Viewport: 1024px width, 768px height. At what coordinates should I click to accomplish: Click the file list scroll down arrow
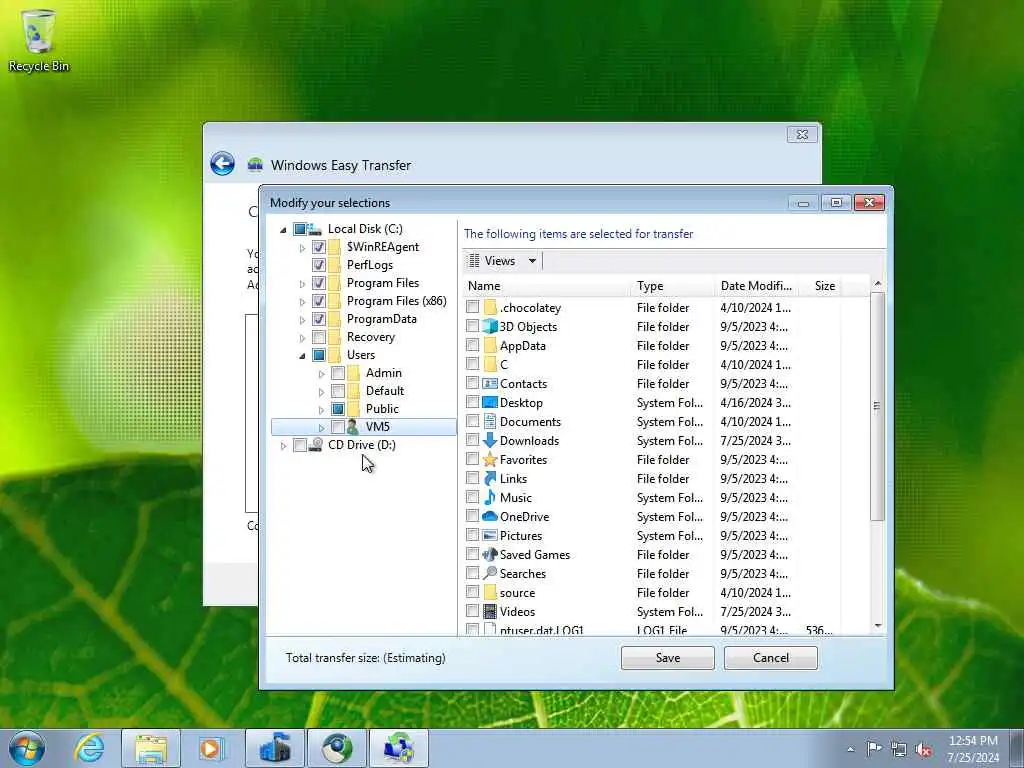[x=877, y=626]
